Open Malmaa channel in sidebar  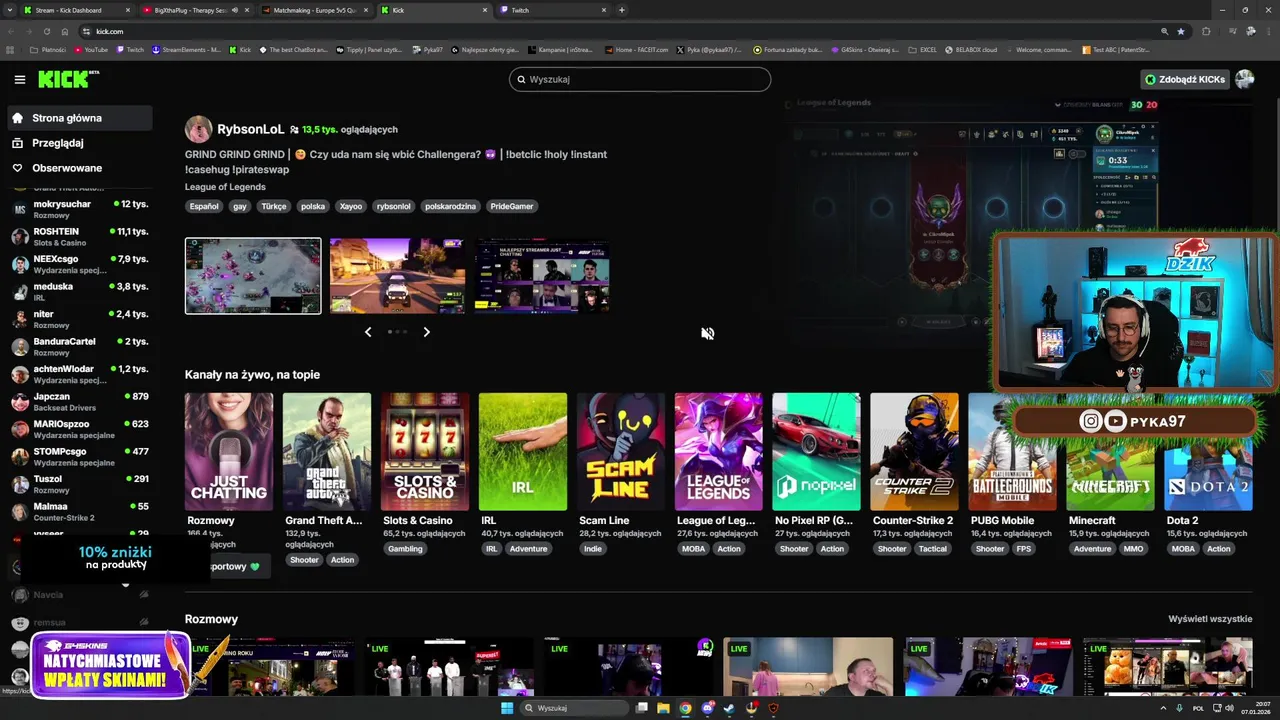tap(78, 511)
